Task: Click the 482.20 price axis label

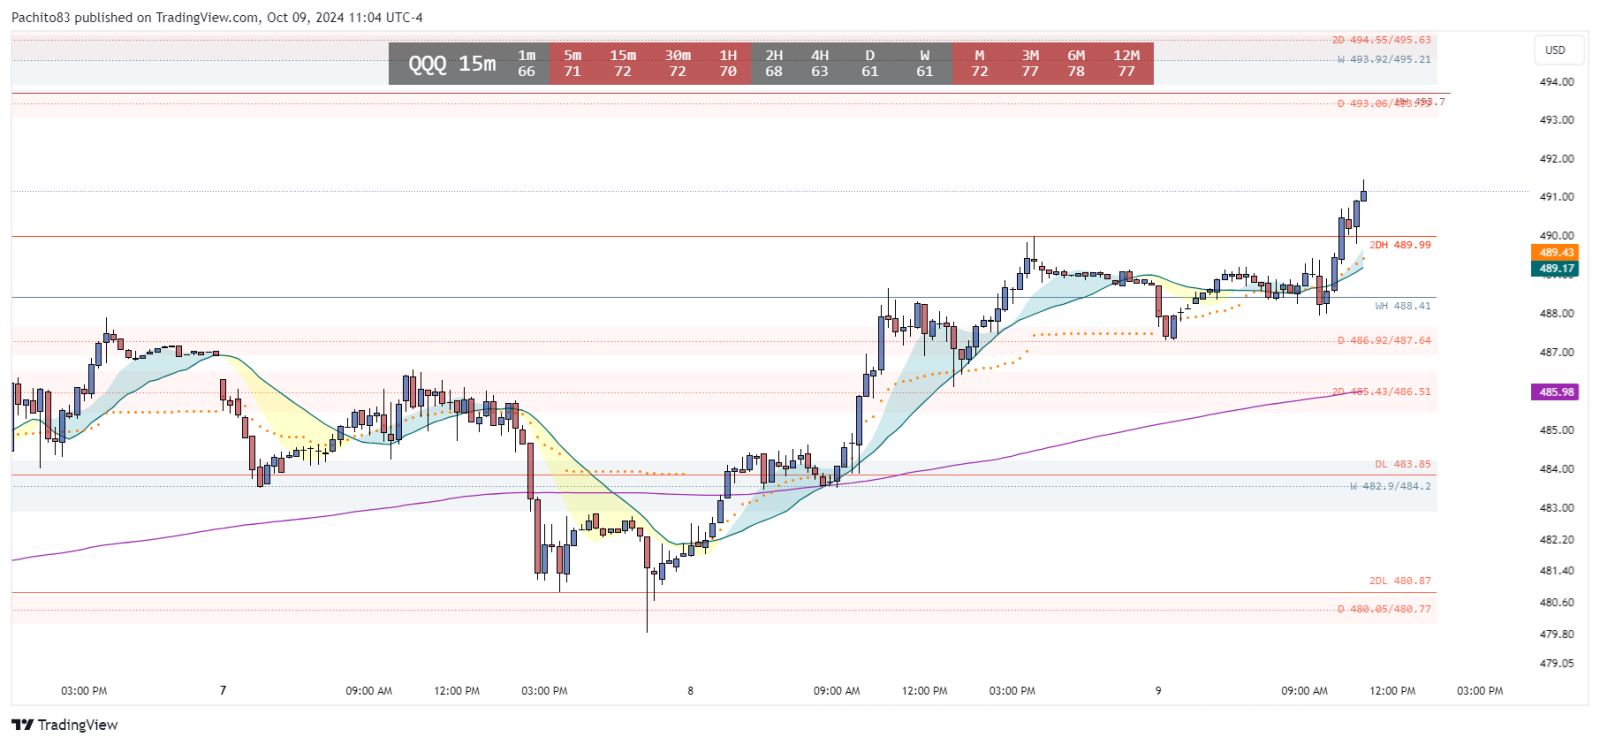Action: [x=1556, y=540]
